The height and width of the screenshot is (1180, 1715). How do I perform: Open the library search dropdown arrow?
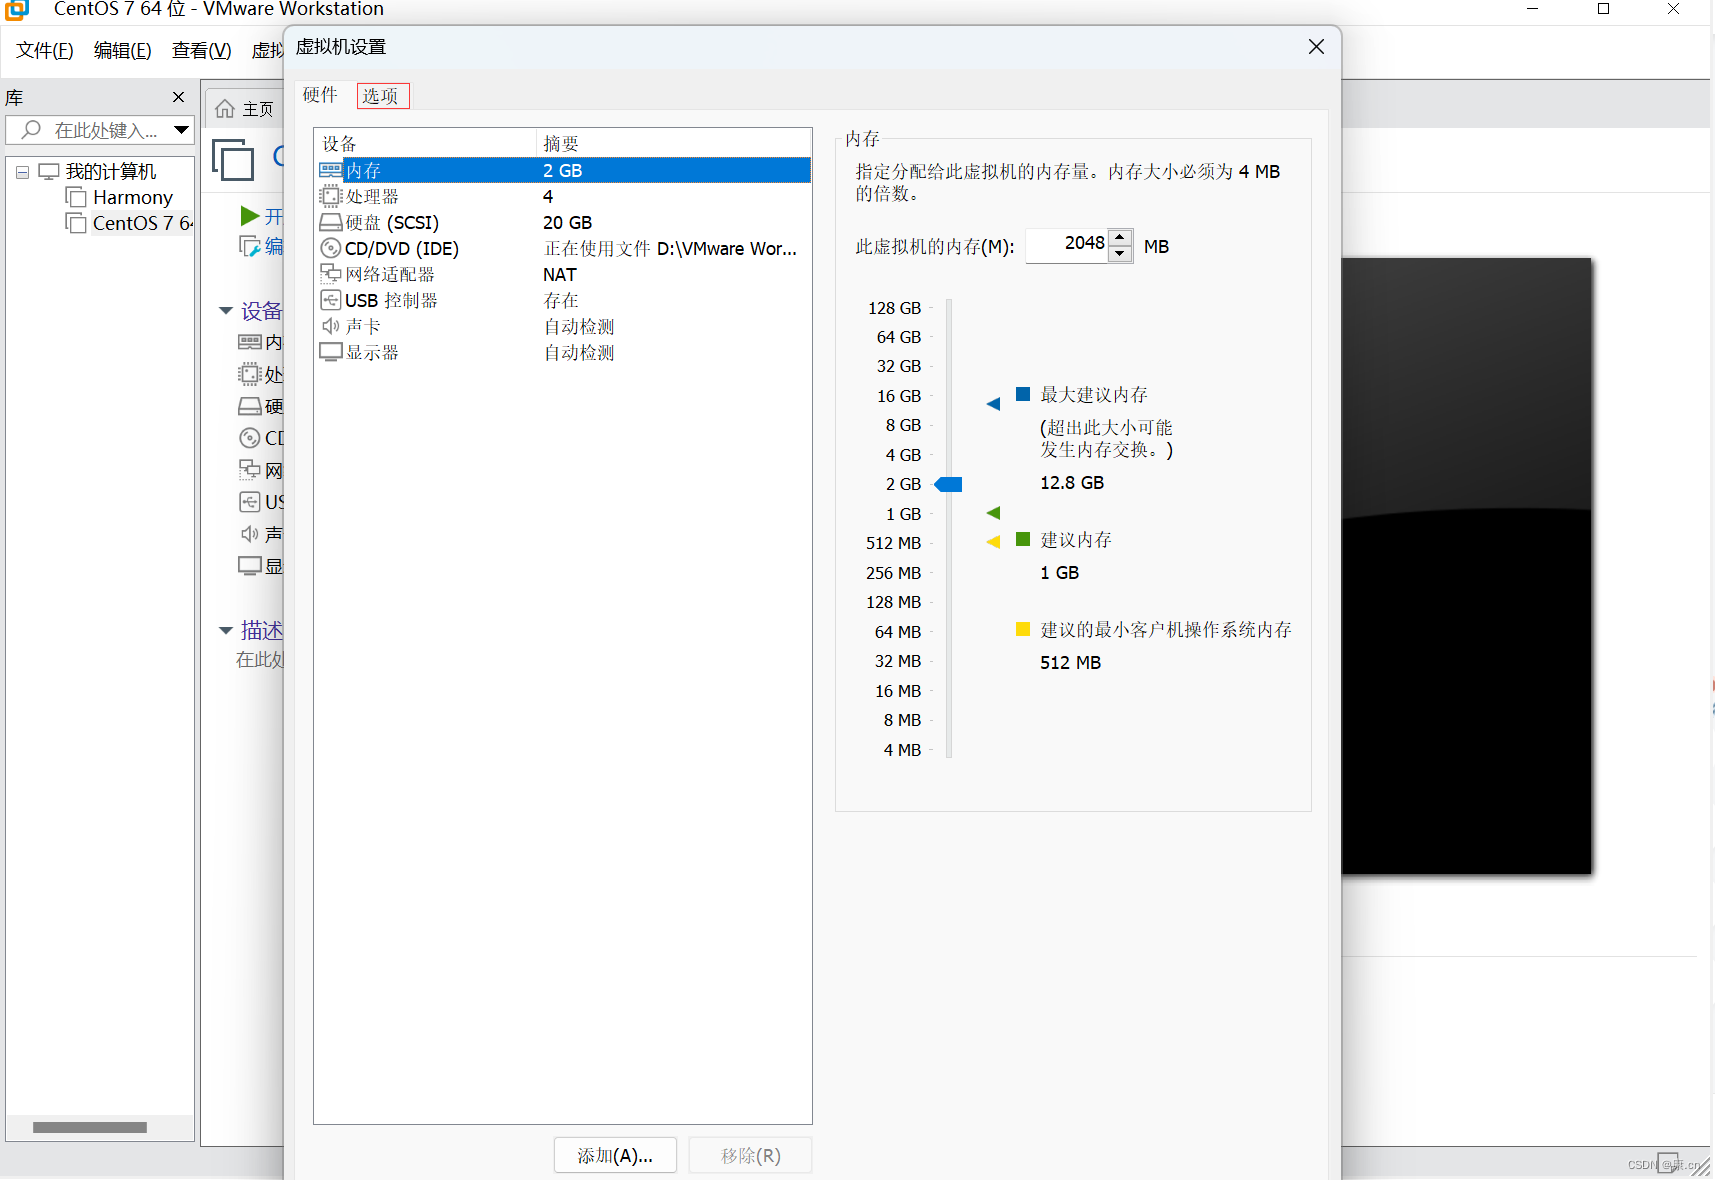coord(181,130)
